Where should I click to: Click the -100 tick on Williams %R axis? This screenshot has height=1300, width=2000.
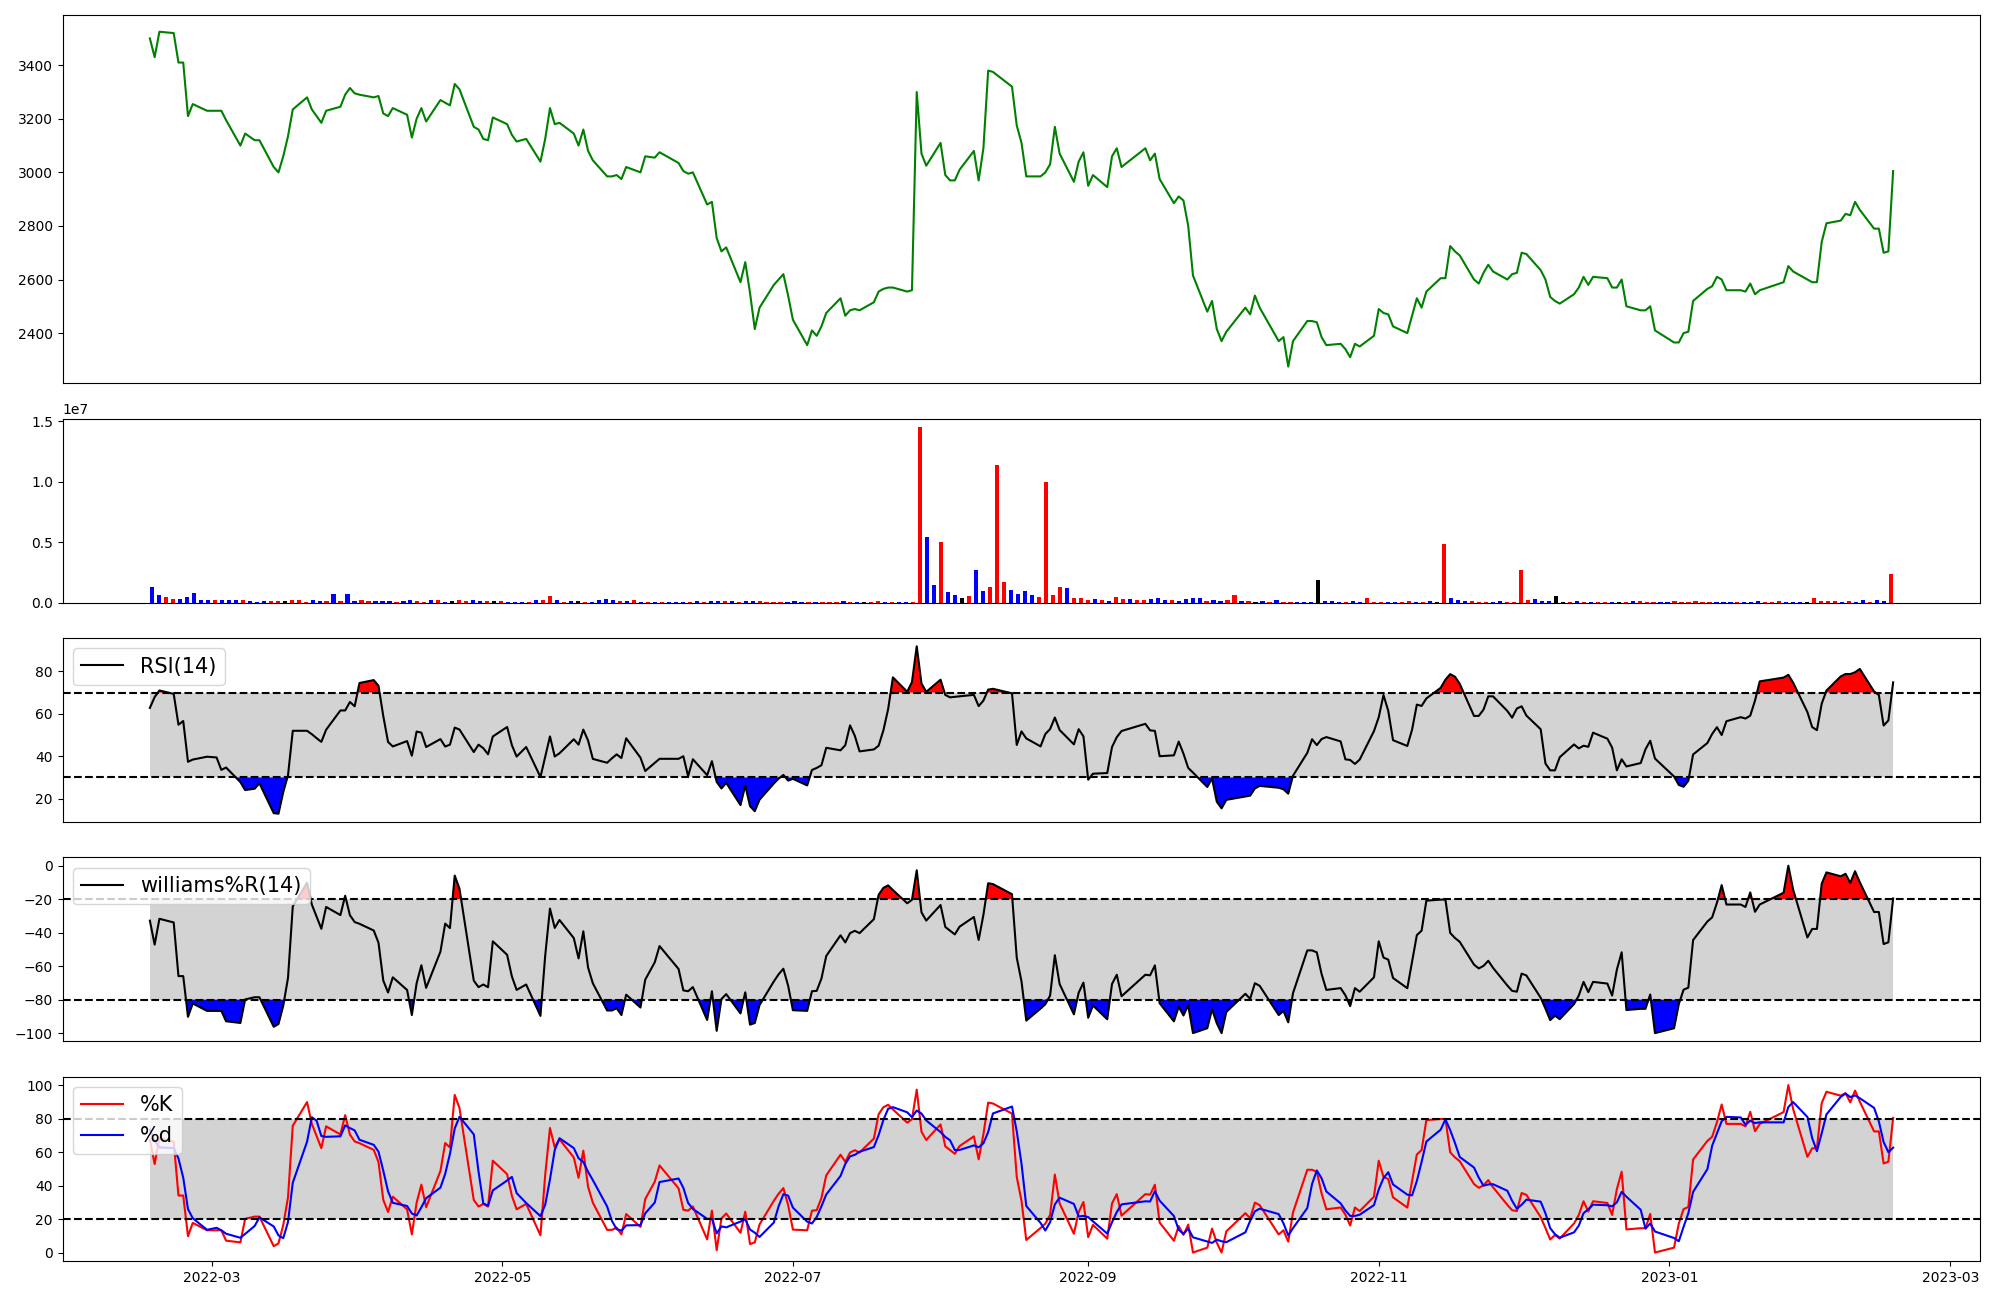[33, 1034]
